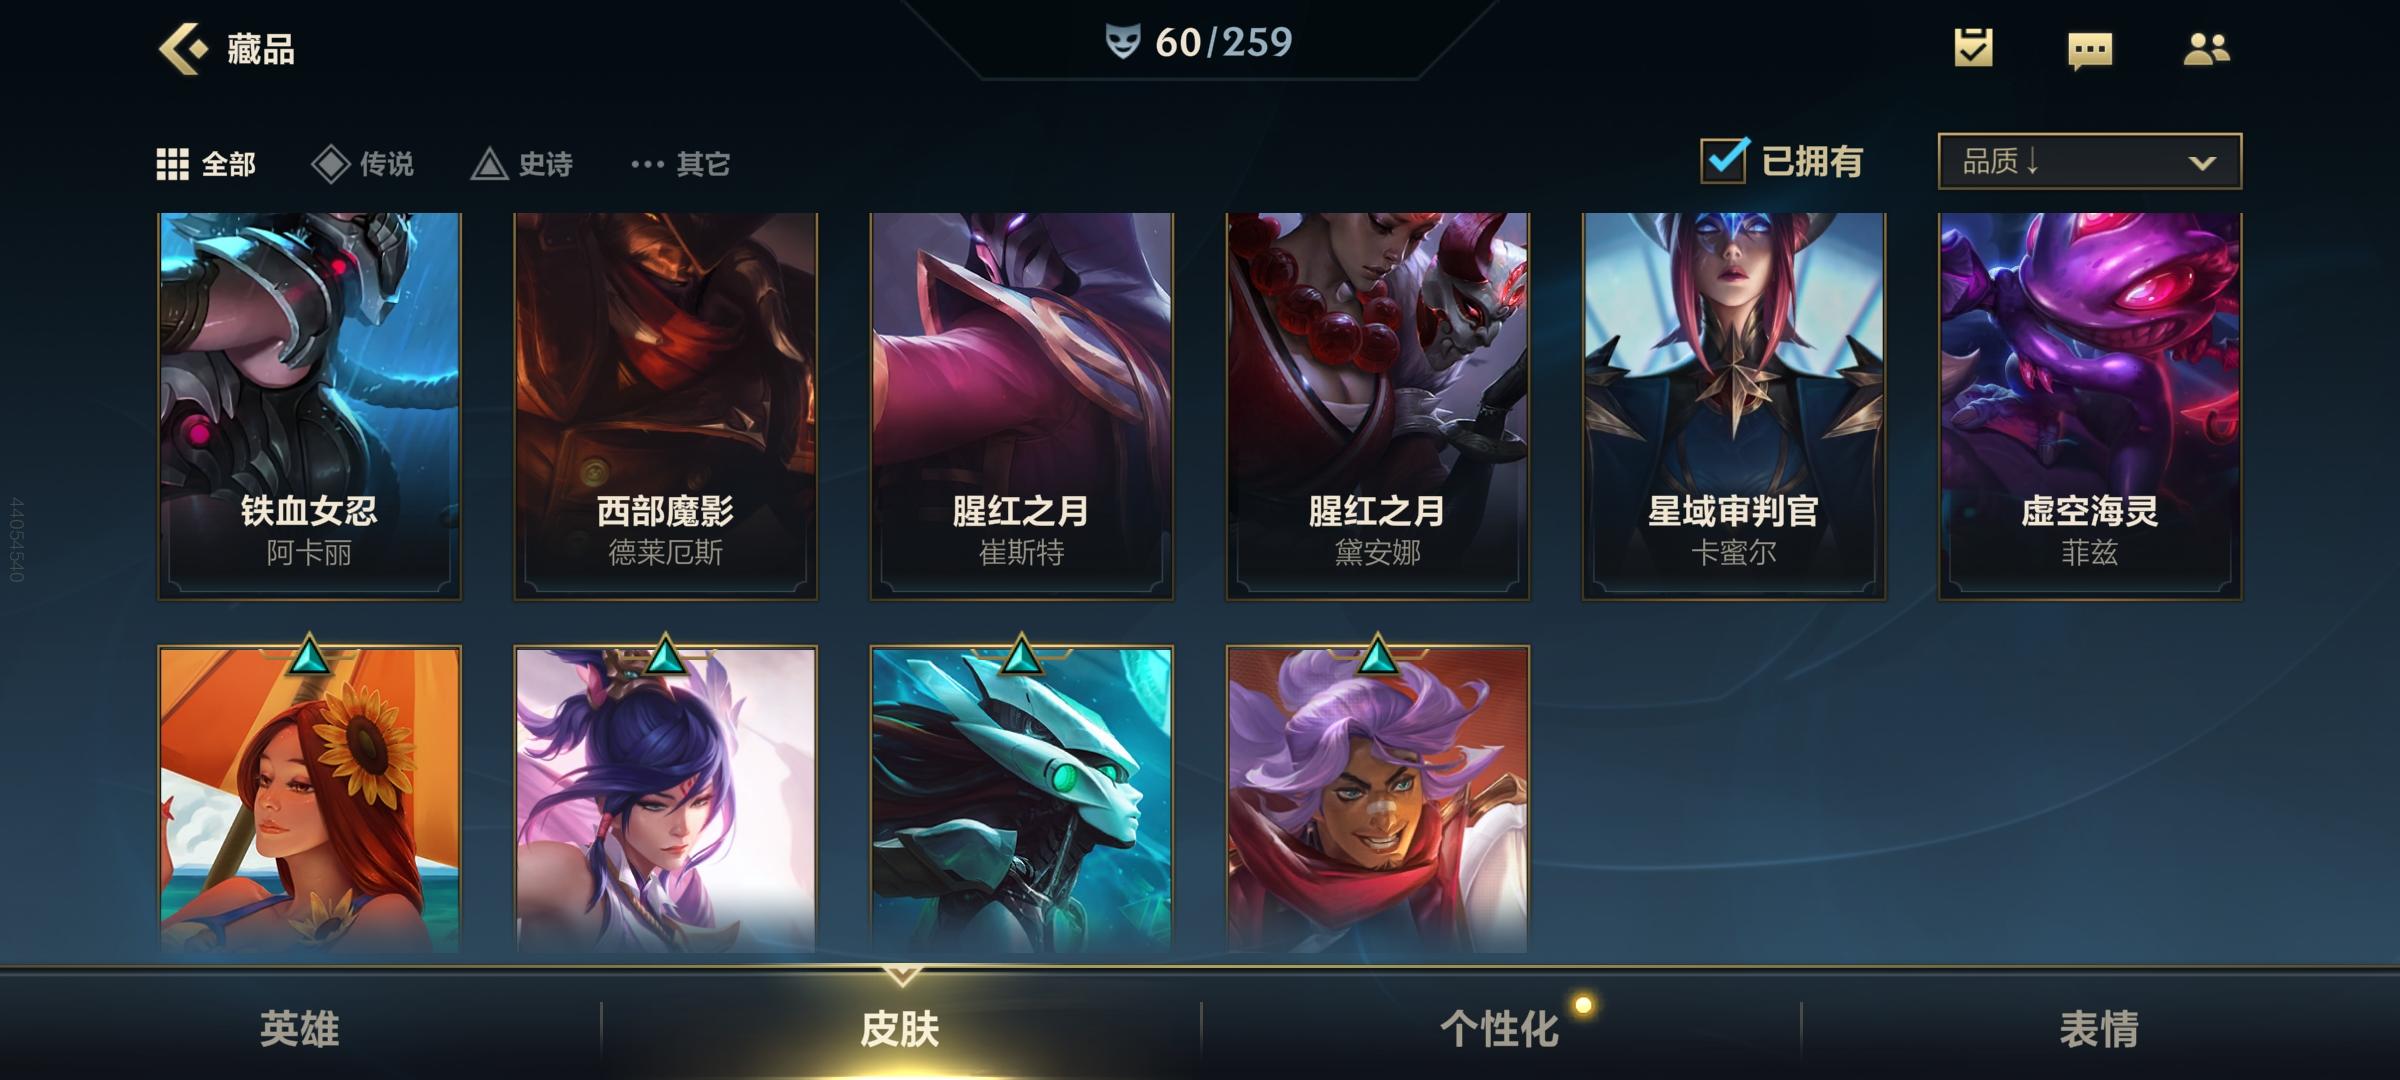
Task: Filter by 史诗 triangle icon
Action: pos(489,164)
